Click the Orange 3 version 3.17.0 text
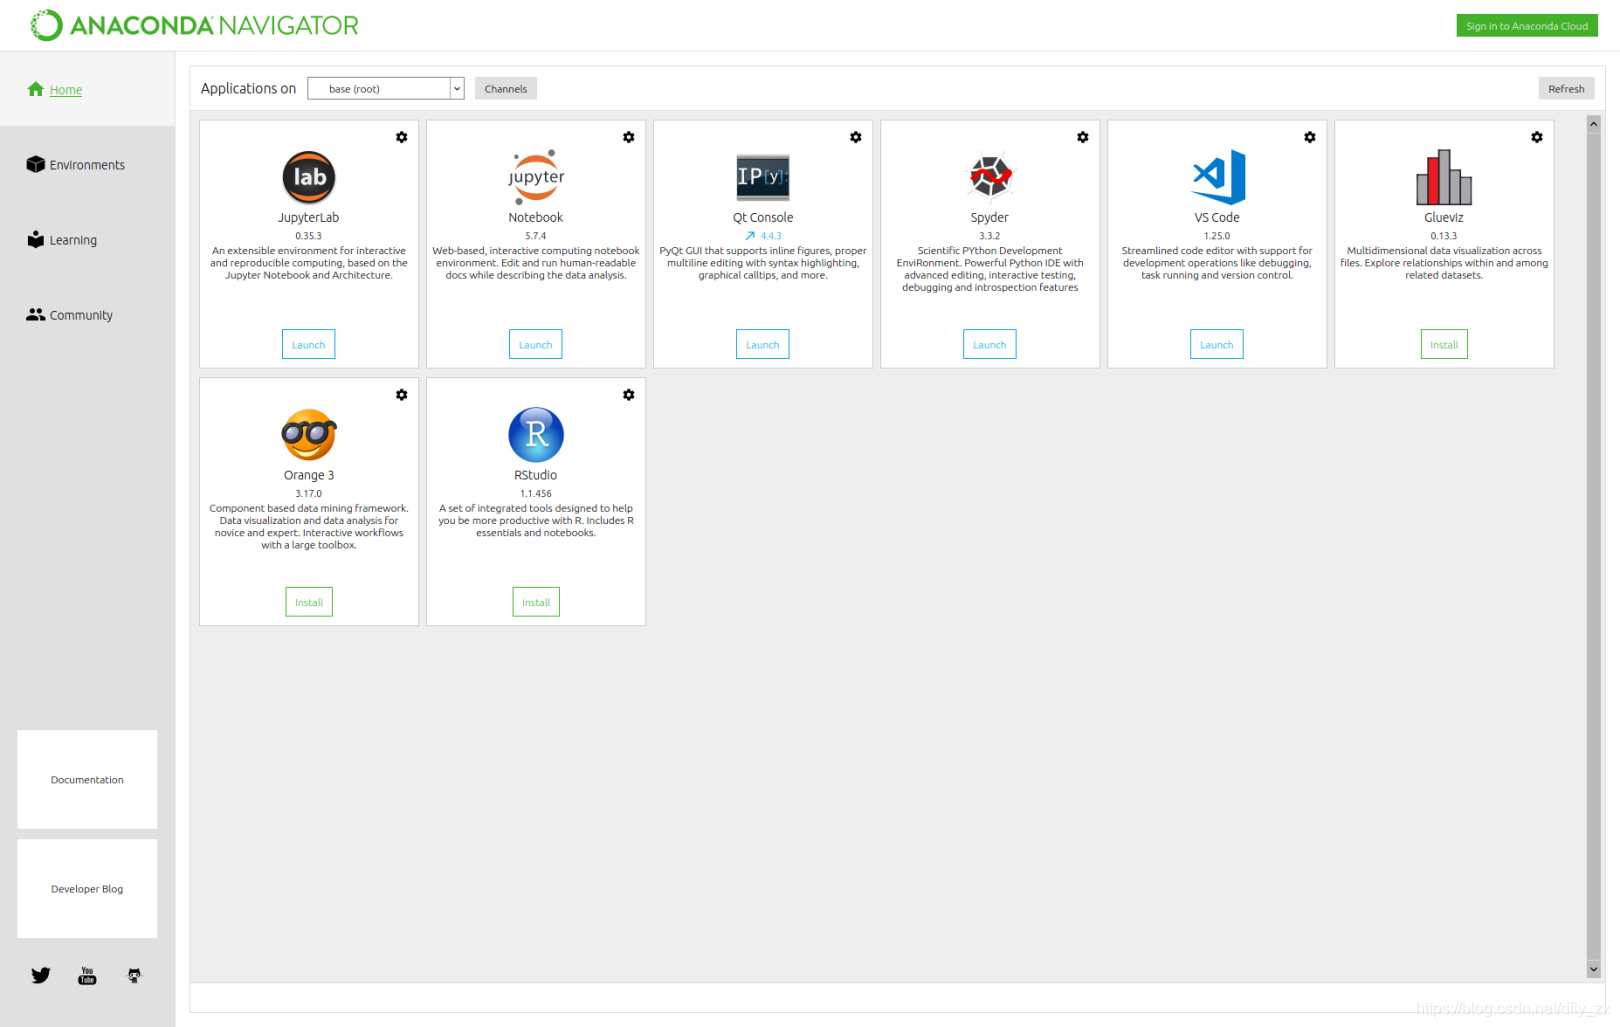 pos(309,494)
